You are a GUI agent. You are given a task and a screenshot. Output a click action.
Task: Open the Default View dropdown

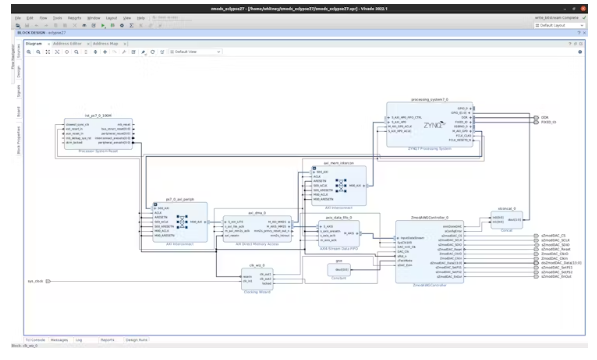pos(195,52)
